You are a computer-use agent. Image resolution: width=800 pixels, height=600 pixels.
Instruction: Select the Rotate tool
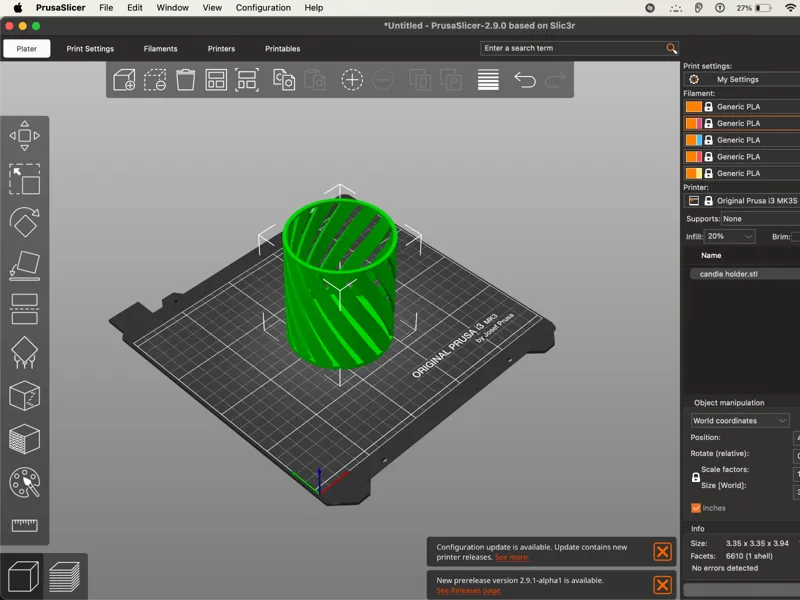pyautogui.click(x=24, y=222)
